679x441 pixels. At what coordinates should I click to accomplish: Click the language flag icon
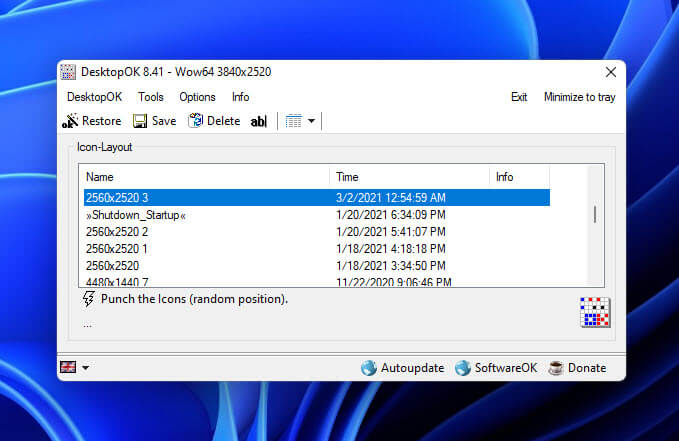tap(68, 367)
